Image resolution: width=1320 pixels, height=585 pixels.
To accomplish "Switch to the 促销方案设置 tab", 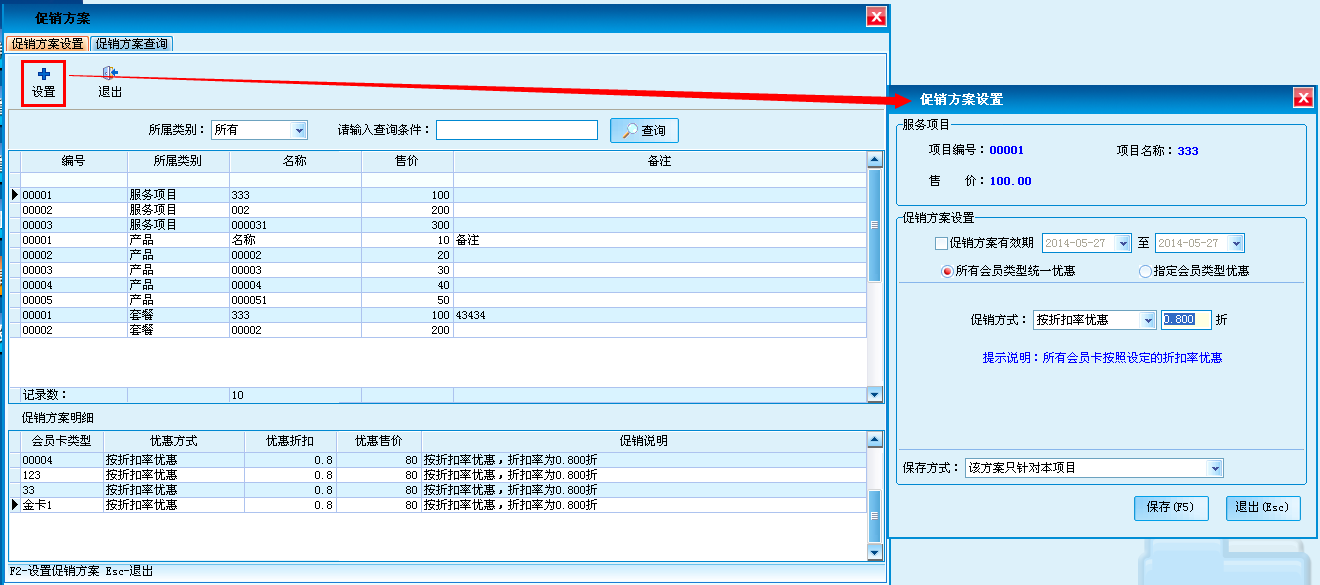I will tap(47, 44).
